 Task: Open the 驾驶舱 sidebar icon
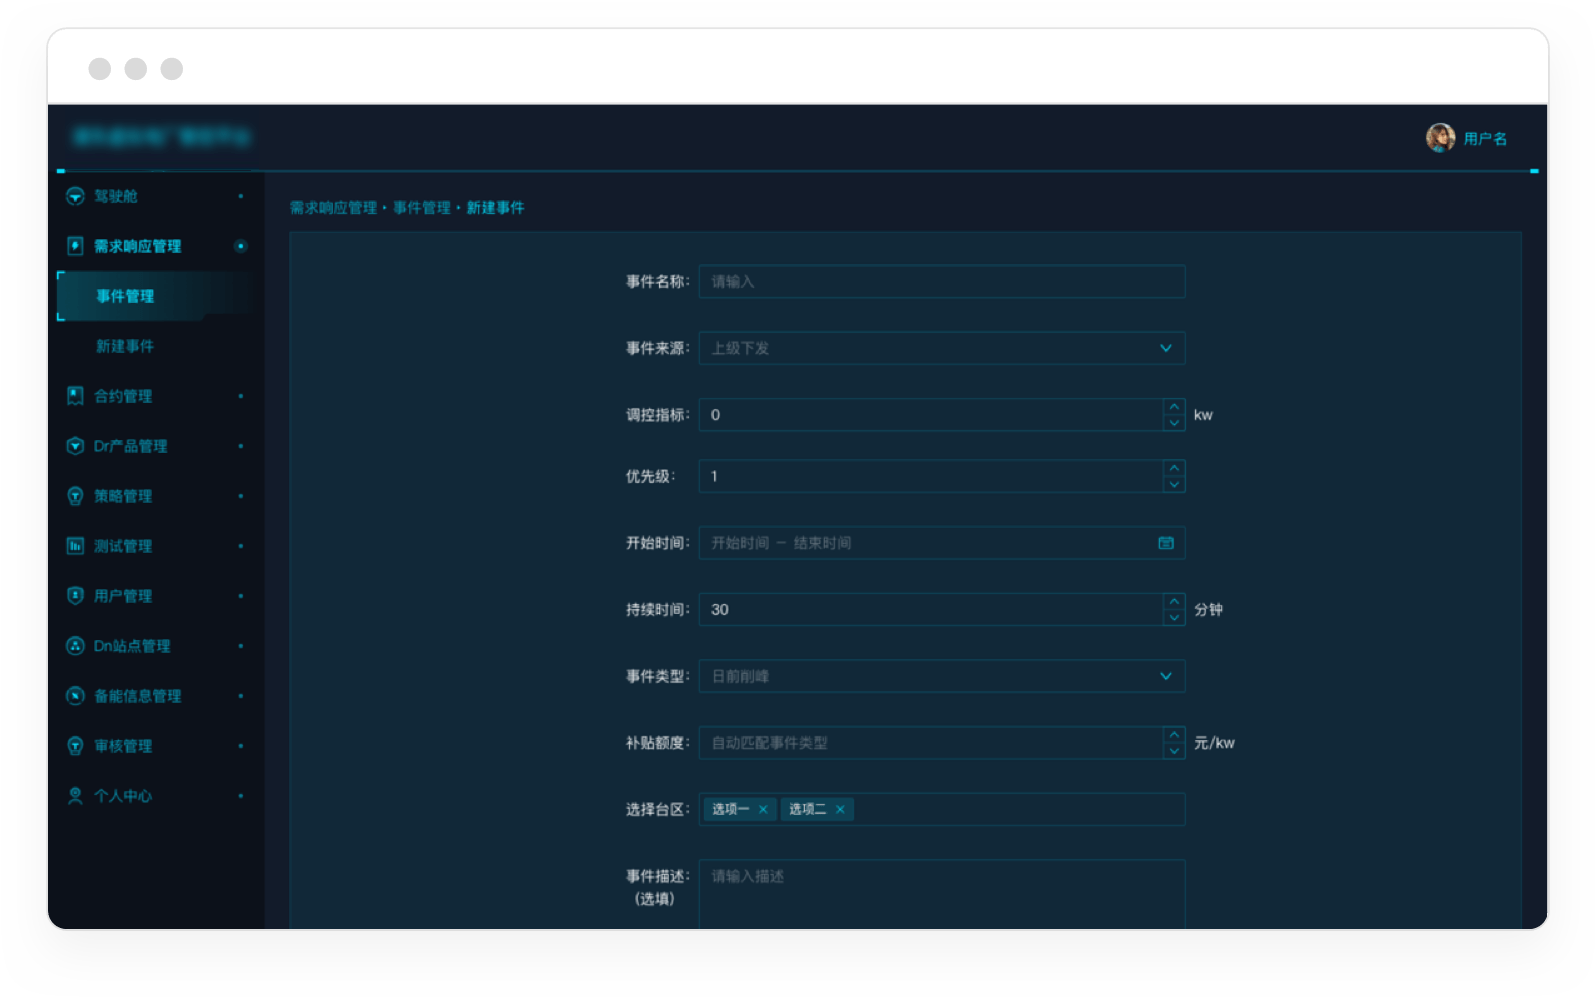point(75,196)
